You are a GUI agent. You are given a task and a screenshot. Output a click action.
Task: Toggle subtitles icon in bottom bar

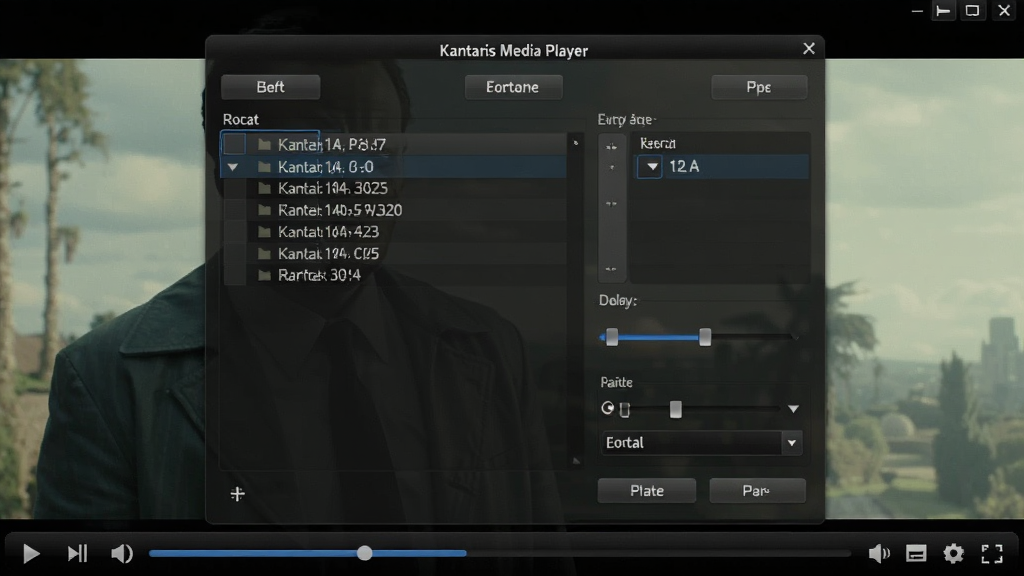(916, 554)
